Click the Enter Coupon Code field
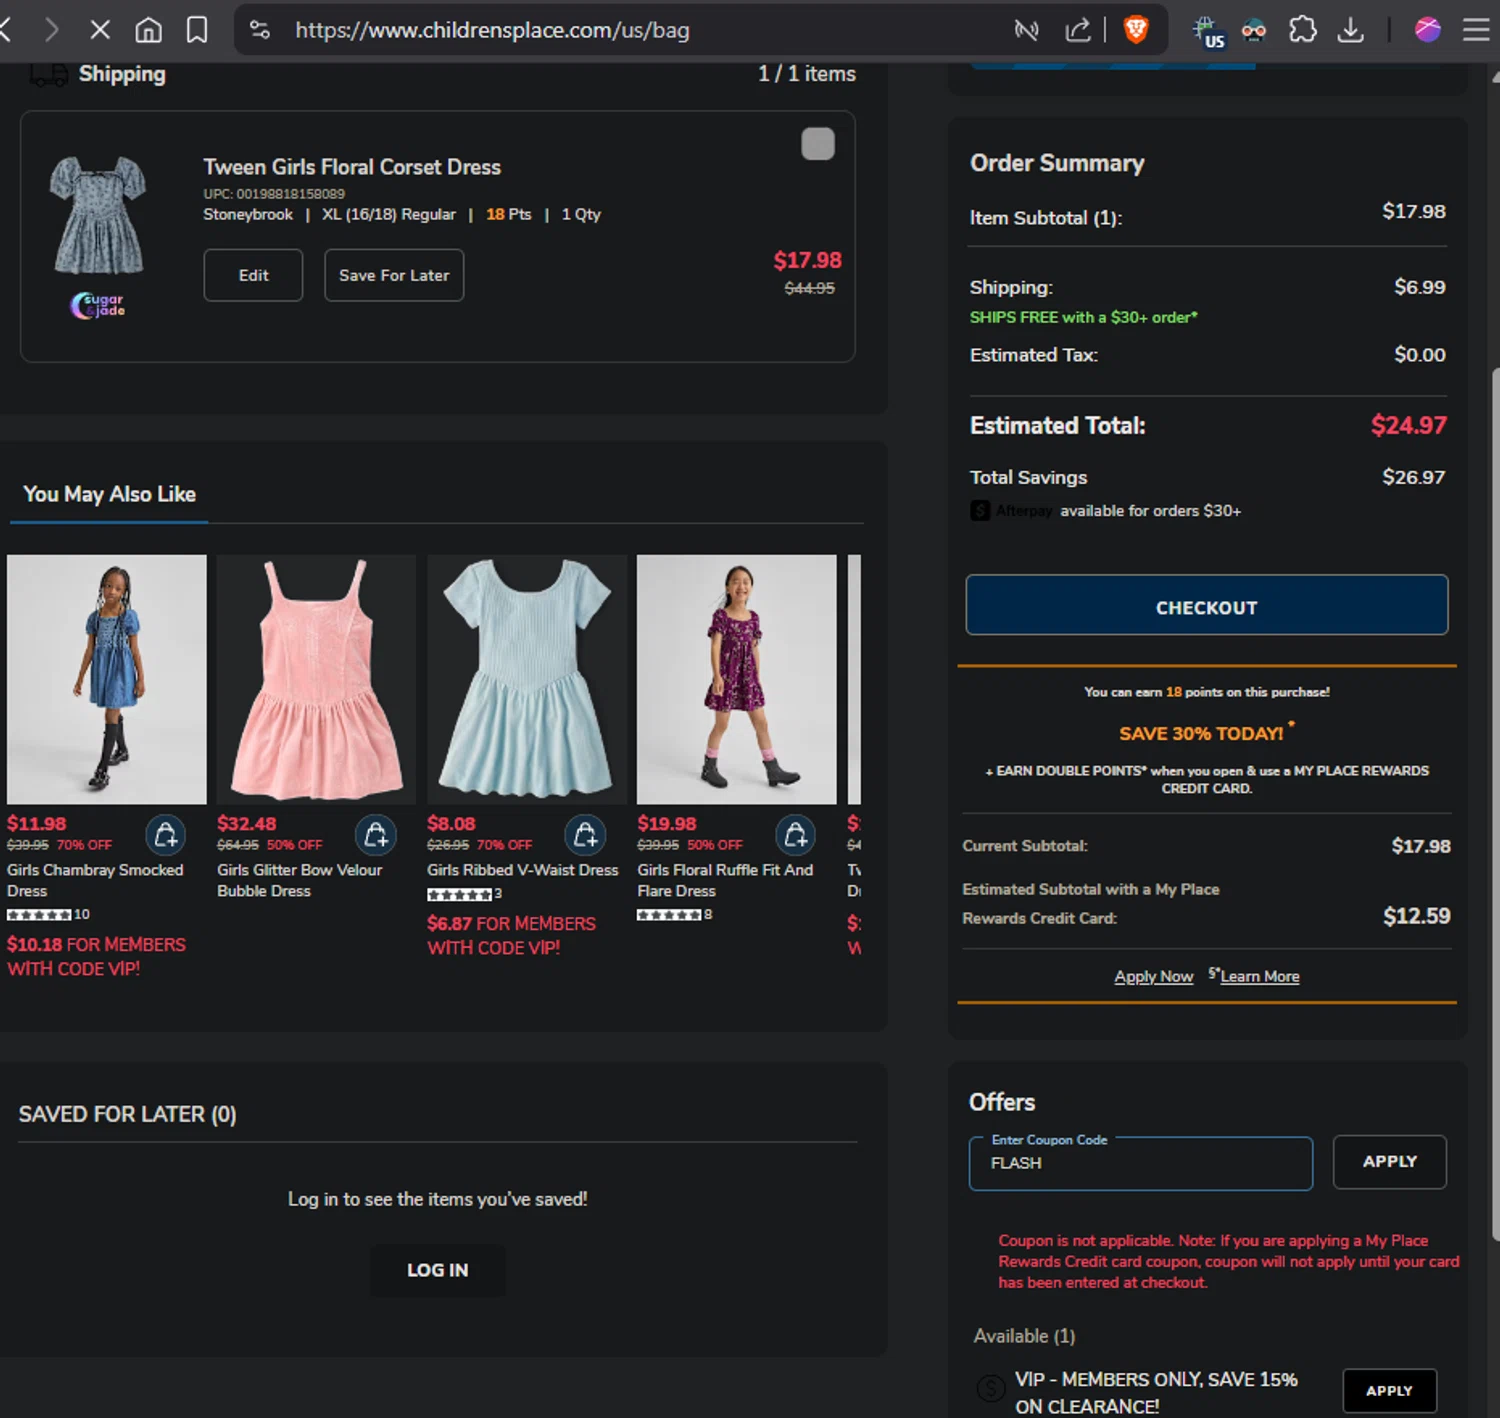Viewport: 1500px width, 1418px height. 1141,1163
